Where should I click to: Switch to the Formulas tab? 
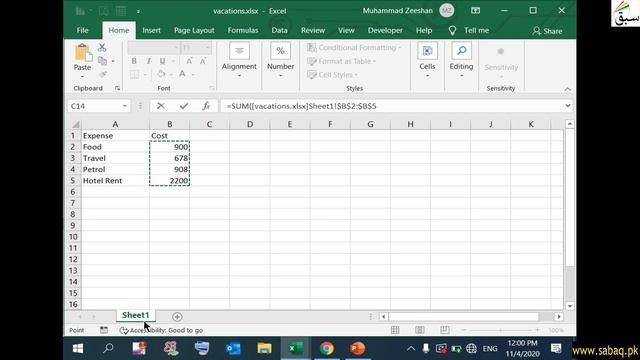tap(243, 31)
